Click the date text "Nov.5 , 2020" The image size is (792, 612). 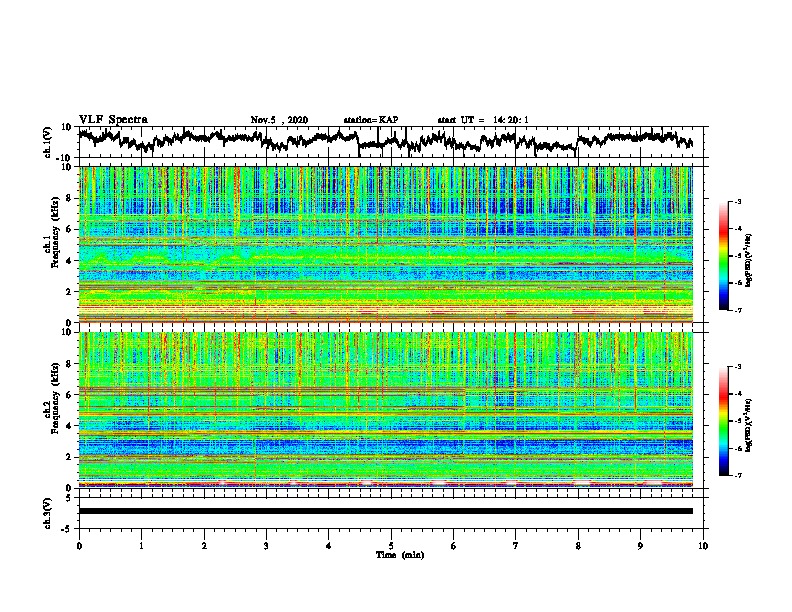click(x=279, y=120)
